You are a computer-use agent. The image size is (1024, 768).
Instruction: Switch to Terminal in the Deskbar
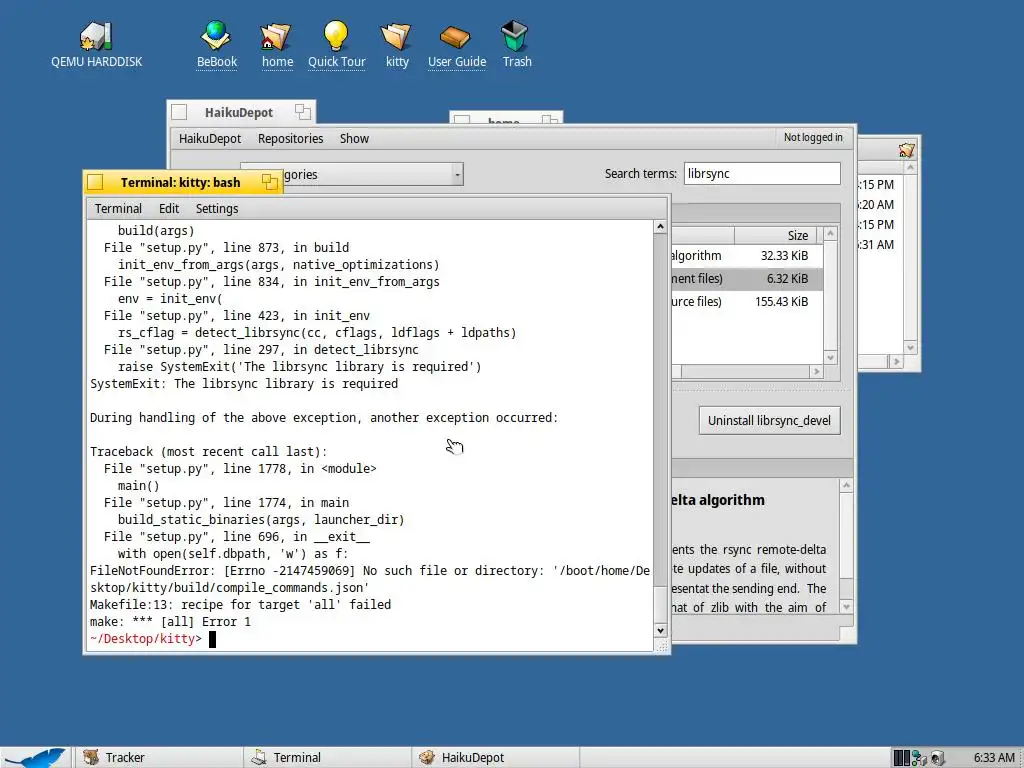pos(328,758)
